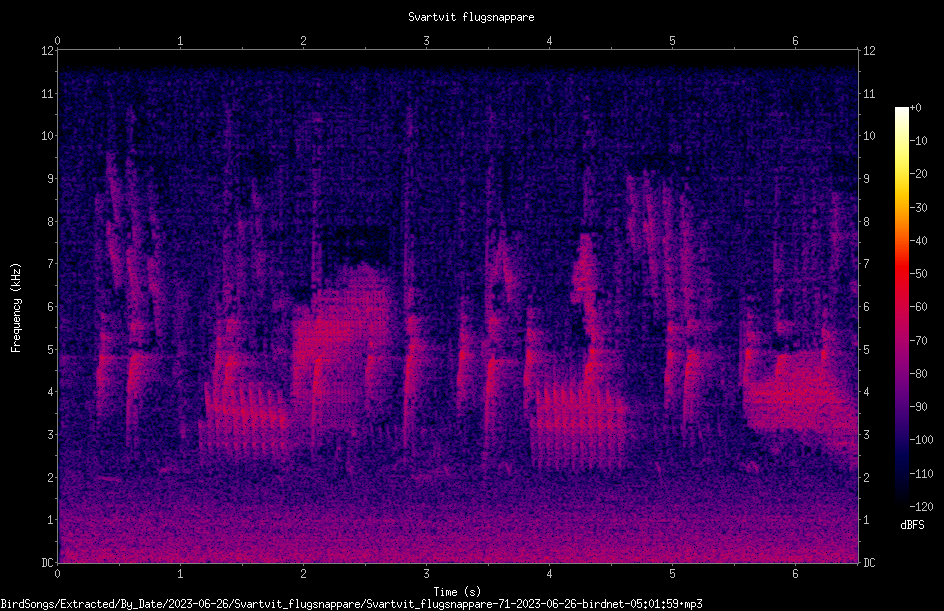Click the '-40' color scale label
944x611 pixels.
[918, 241]
